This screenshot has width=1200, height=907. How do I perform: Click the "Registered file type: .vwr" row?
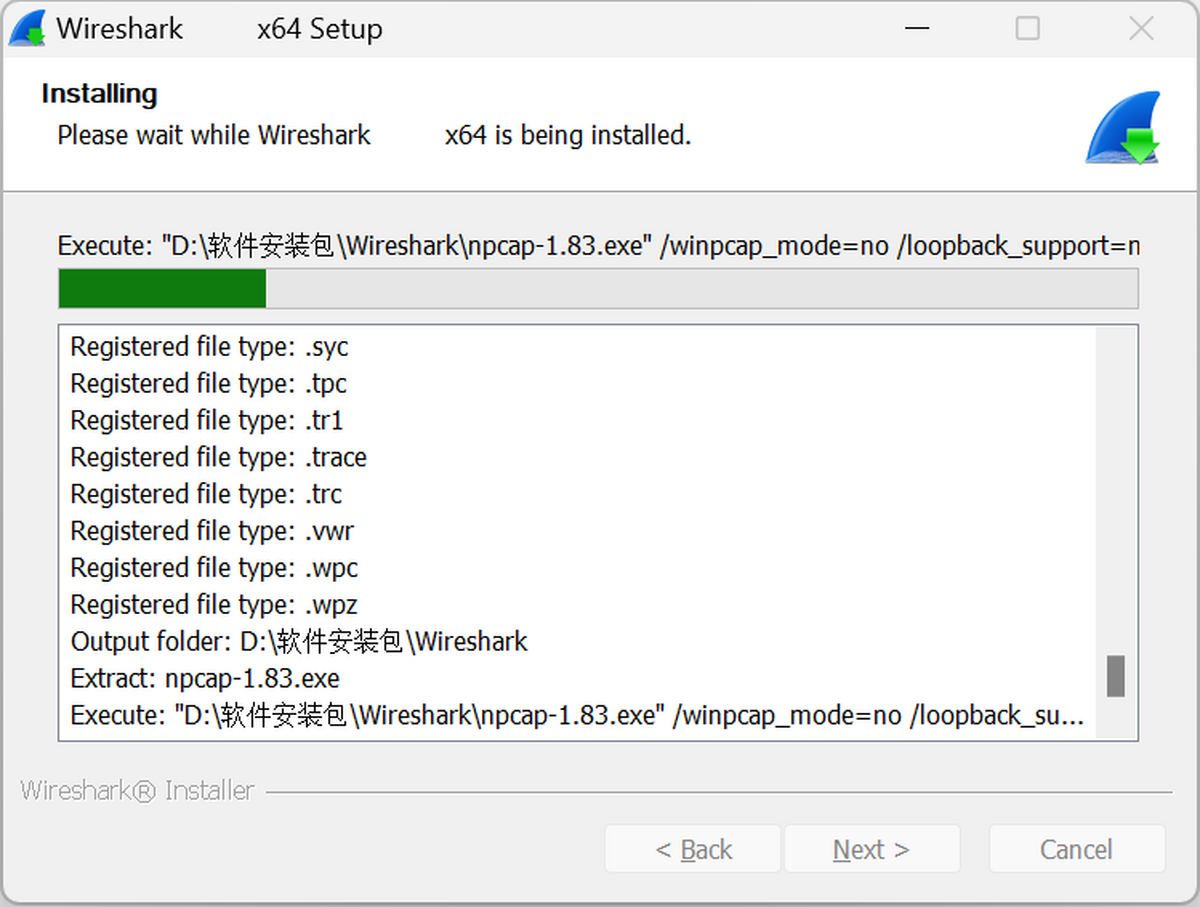212,531
